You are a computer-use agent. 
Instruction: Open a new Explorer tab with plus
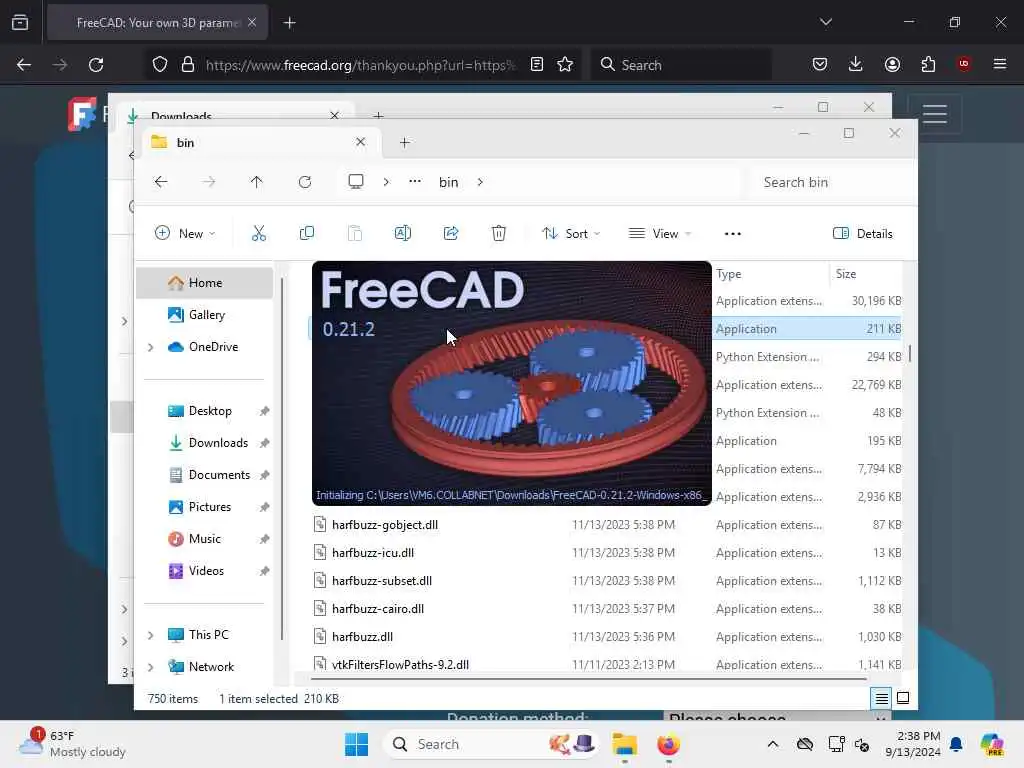pos(404,142)
